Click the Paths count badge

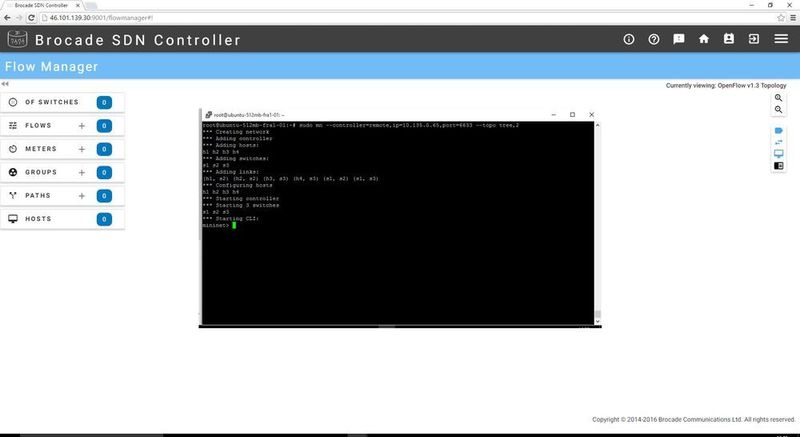(x=104, y=196)
